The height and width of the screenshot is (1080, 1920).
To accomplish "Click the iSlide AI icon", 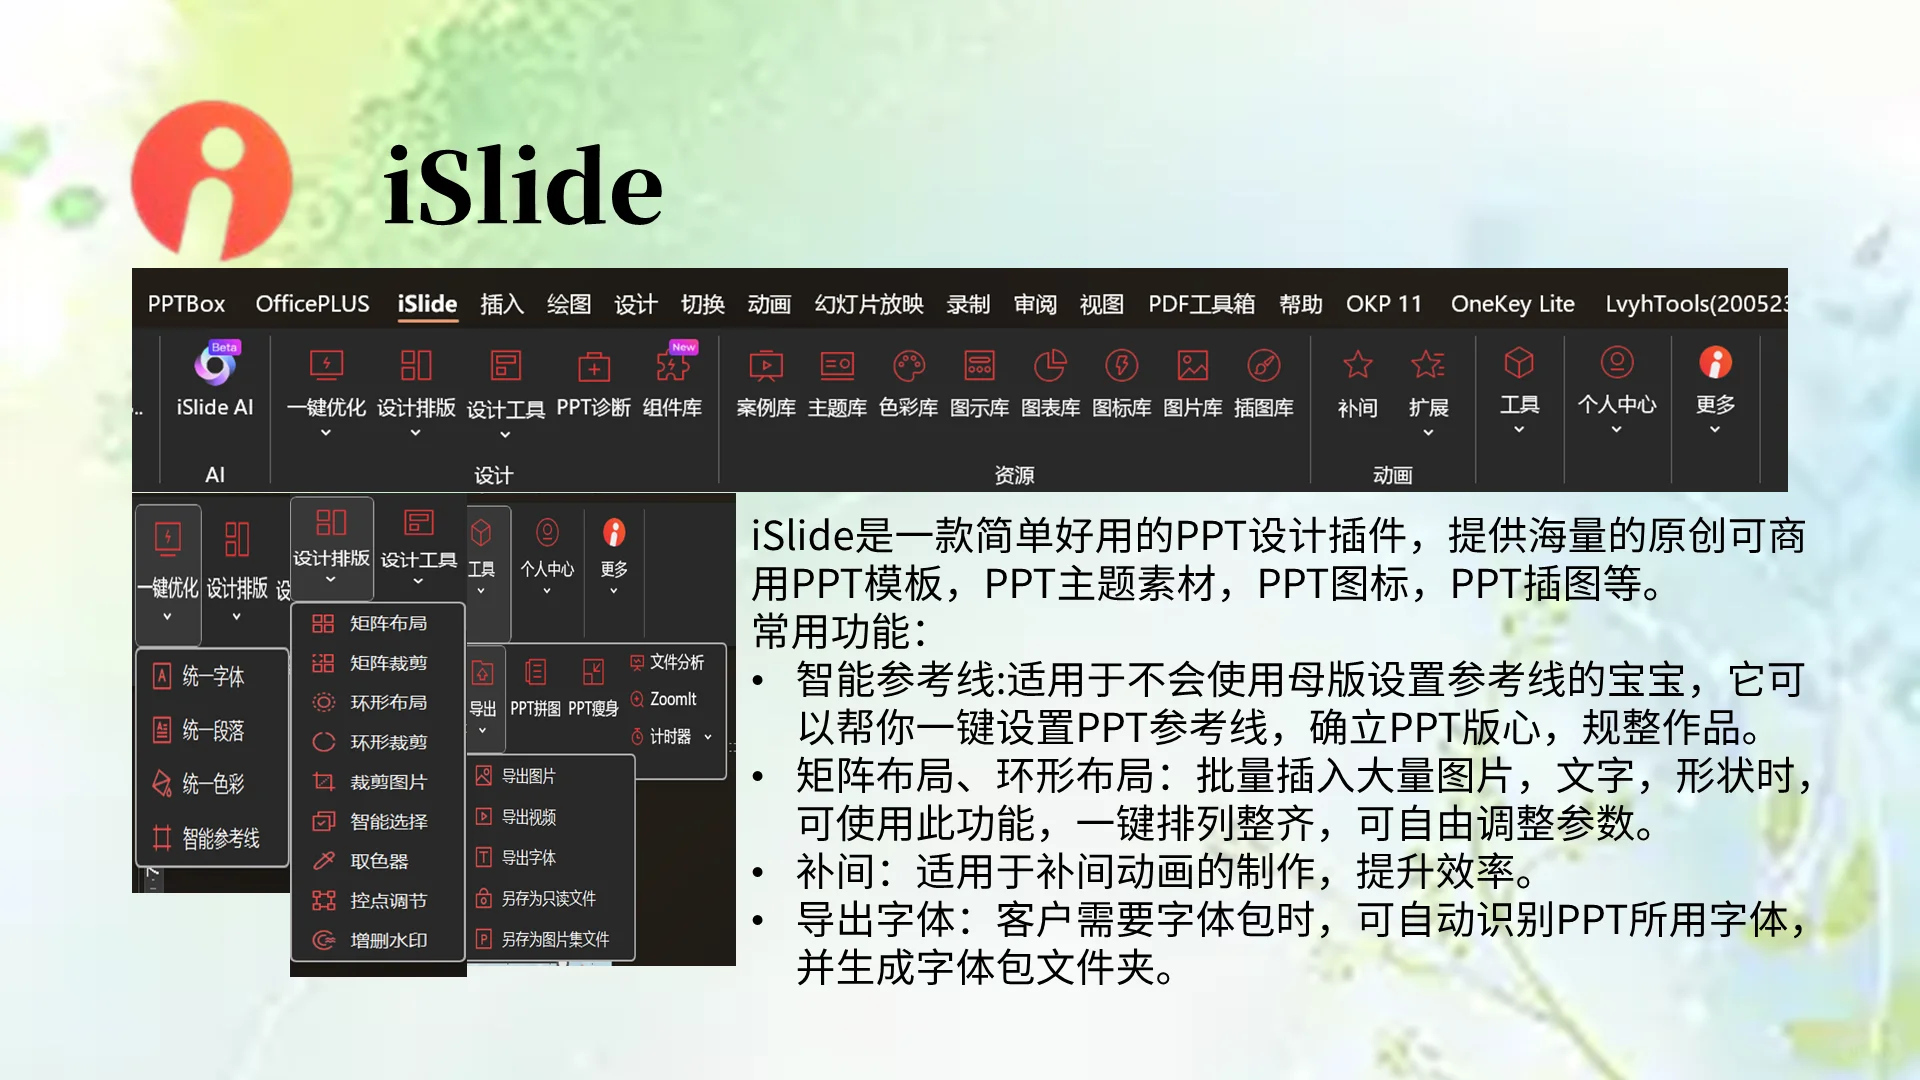I will [x=214, y=366].
